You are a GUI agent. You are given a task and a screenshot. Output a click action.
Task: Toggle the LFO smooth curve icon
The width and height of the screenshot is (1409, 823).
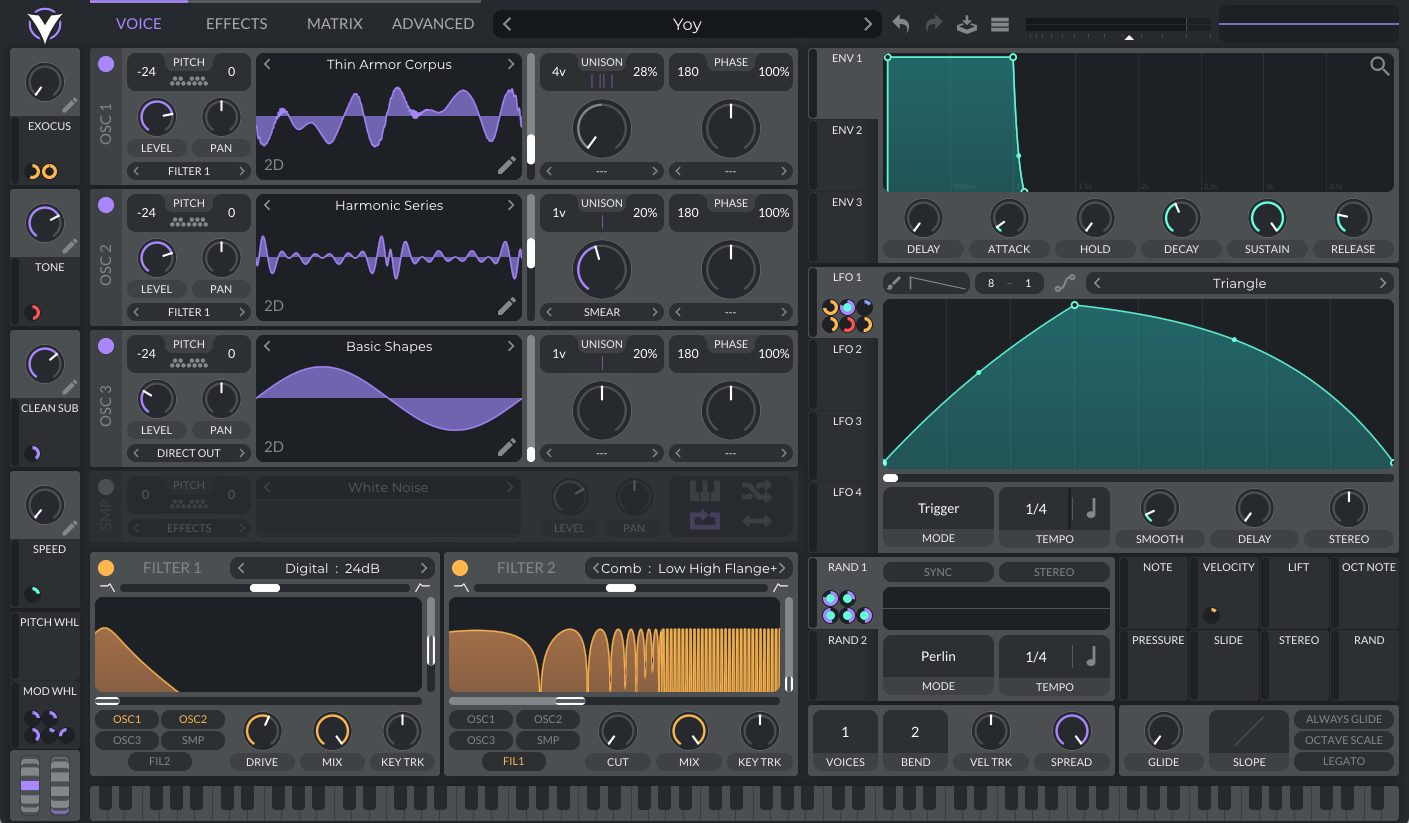1064,283
